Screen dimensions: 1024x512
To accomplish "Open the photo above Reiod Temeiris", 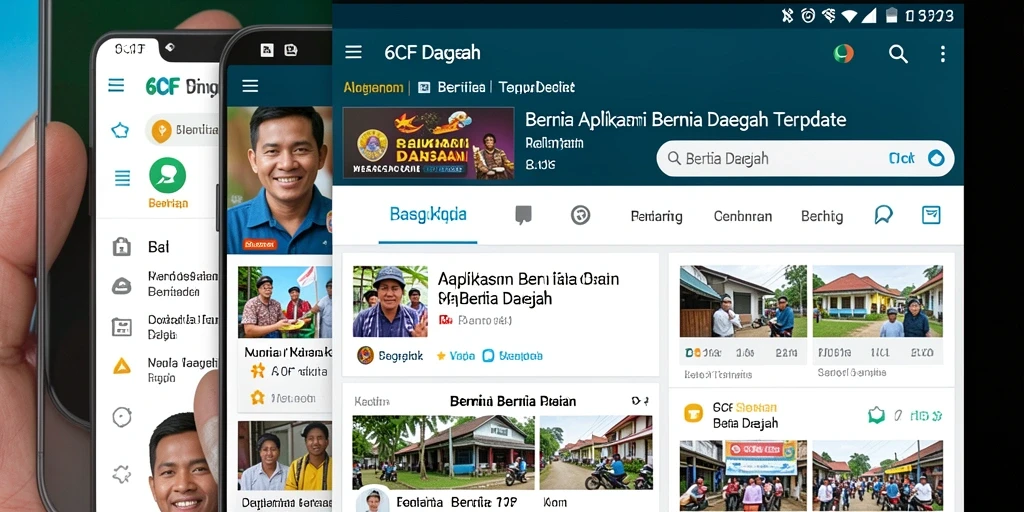I will coord(743,300).
